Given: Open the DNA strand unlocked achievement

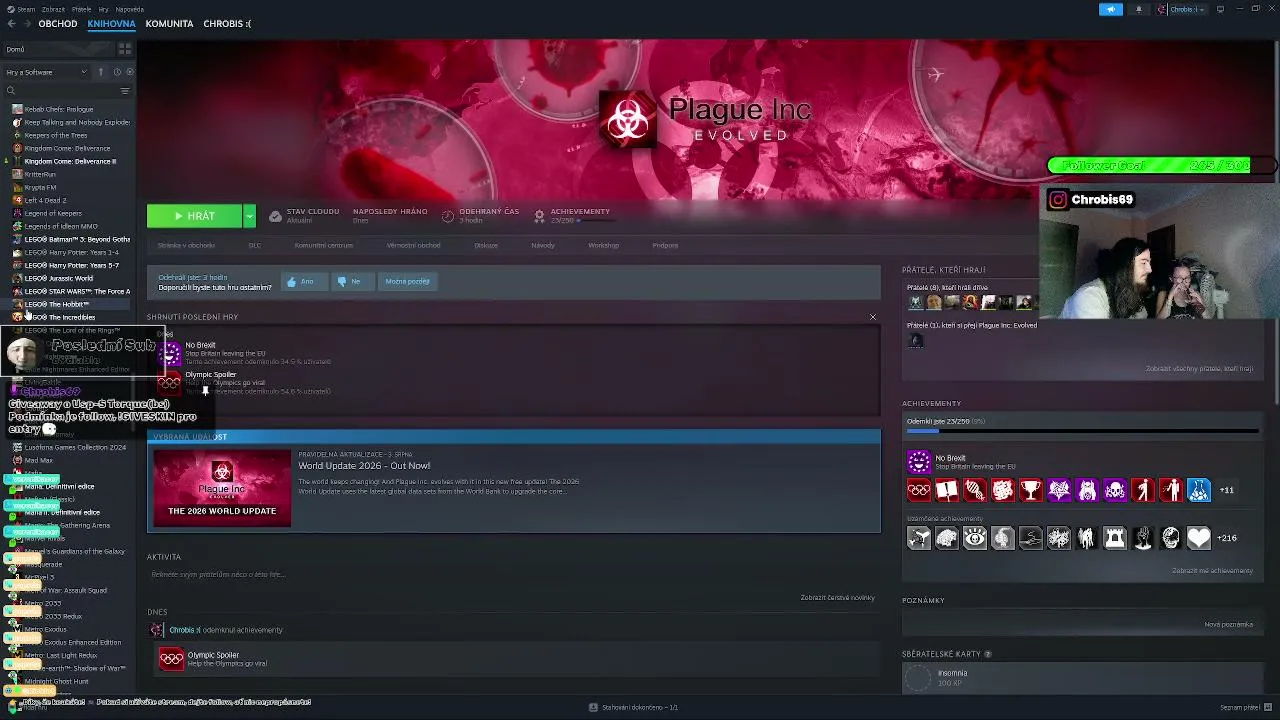Looking at the screenshot, I should [975, 490].
